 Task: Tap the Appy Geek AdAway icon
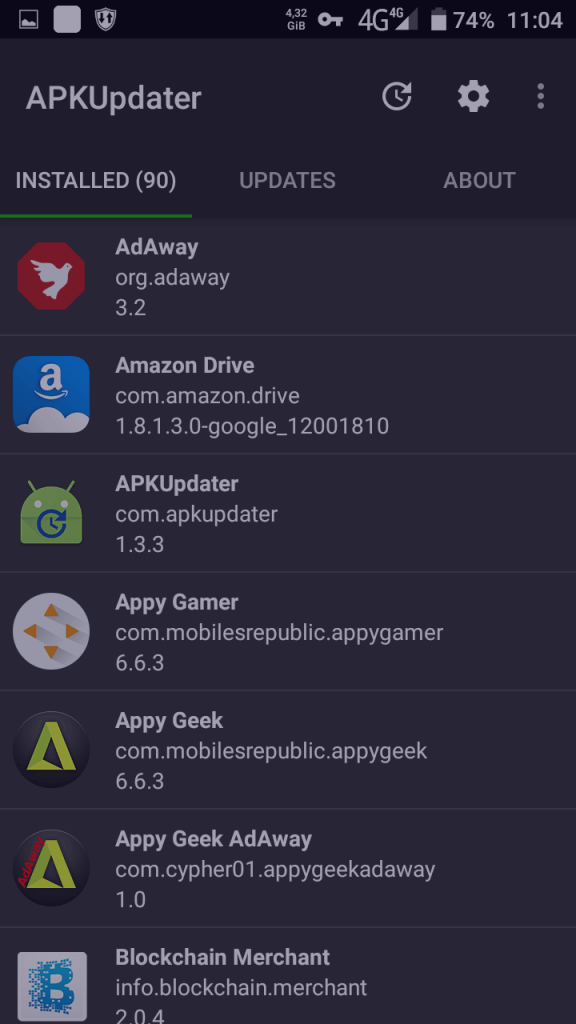[52, 867]
